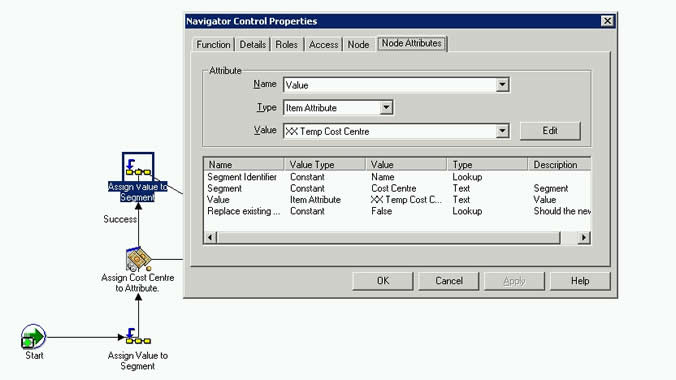Open the Roles tab

(x=286, y=44)
